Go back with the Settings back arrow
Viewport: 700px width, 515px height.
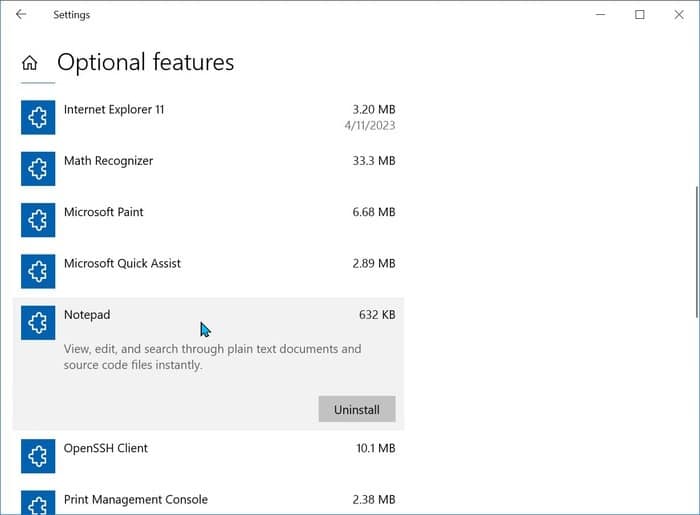[x=21, y=14]
